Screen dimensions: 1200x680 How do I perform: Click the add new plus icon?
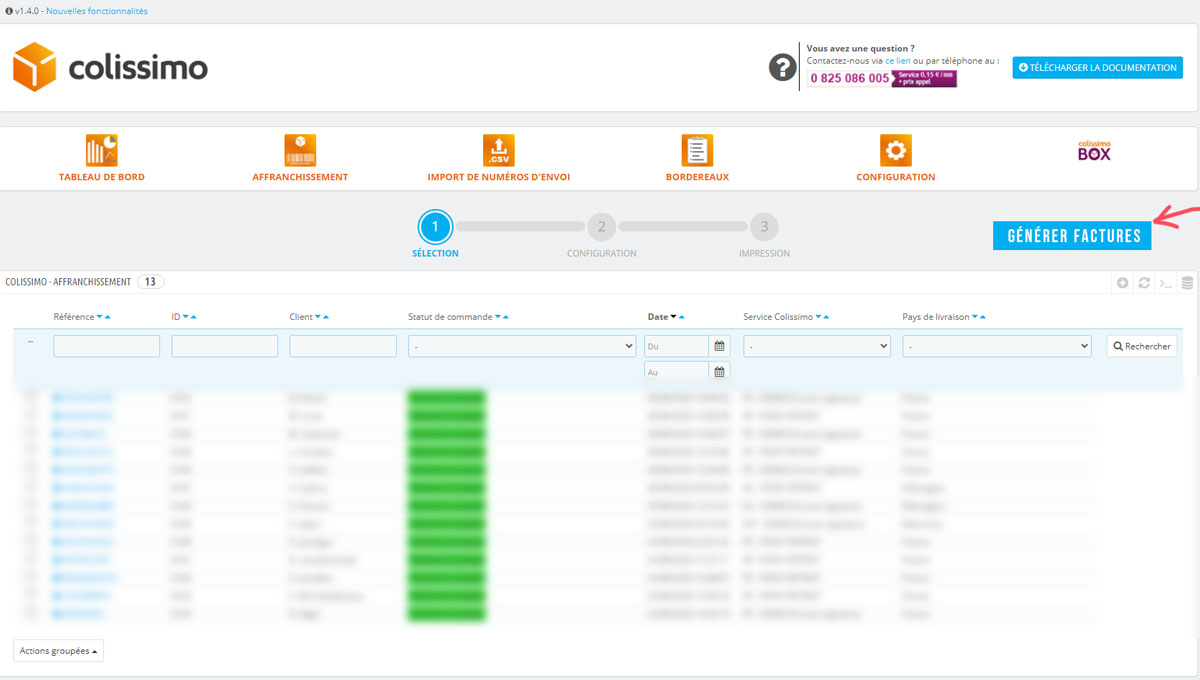coord(1123,283)
